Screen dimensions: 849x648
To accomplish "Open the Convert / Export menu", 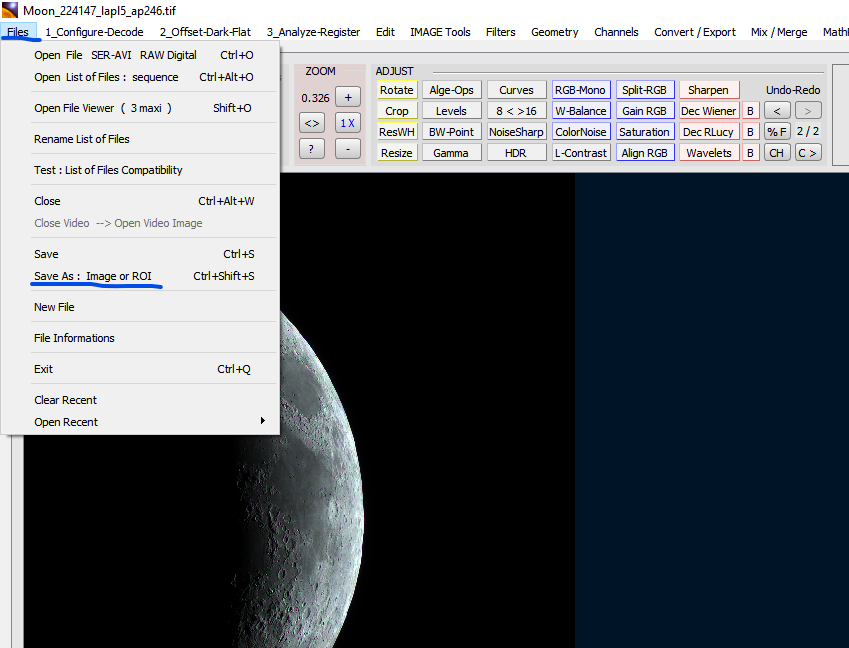I will pyautogui.click(x=695, y=32).
